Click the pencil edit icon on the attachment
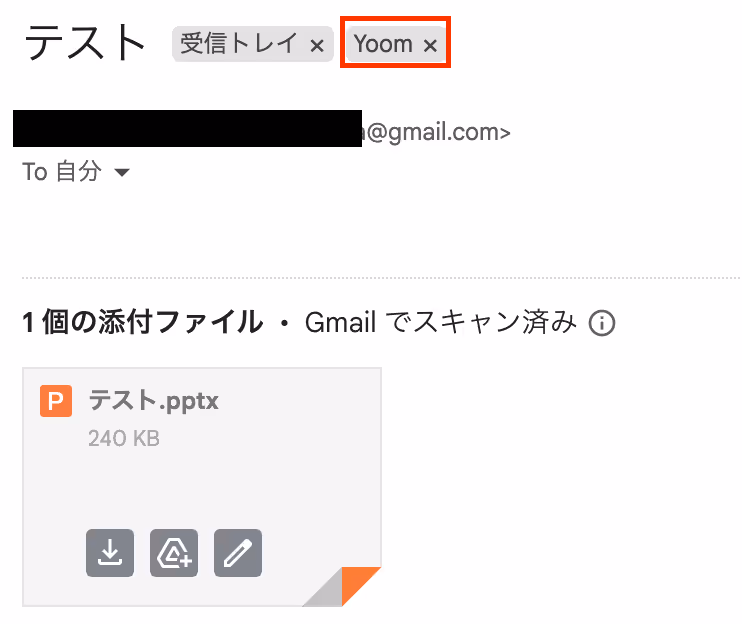Screen dimensions: 742x624 tap(238, 553)
